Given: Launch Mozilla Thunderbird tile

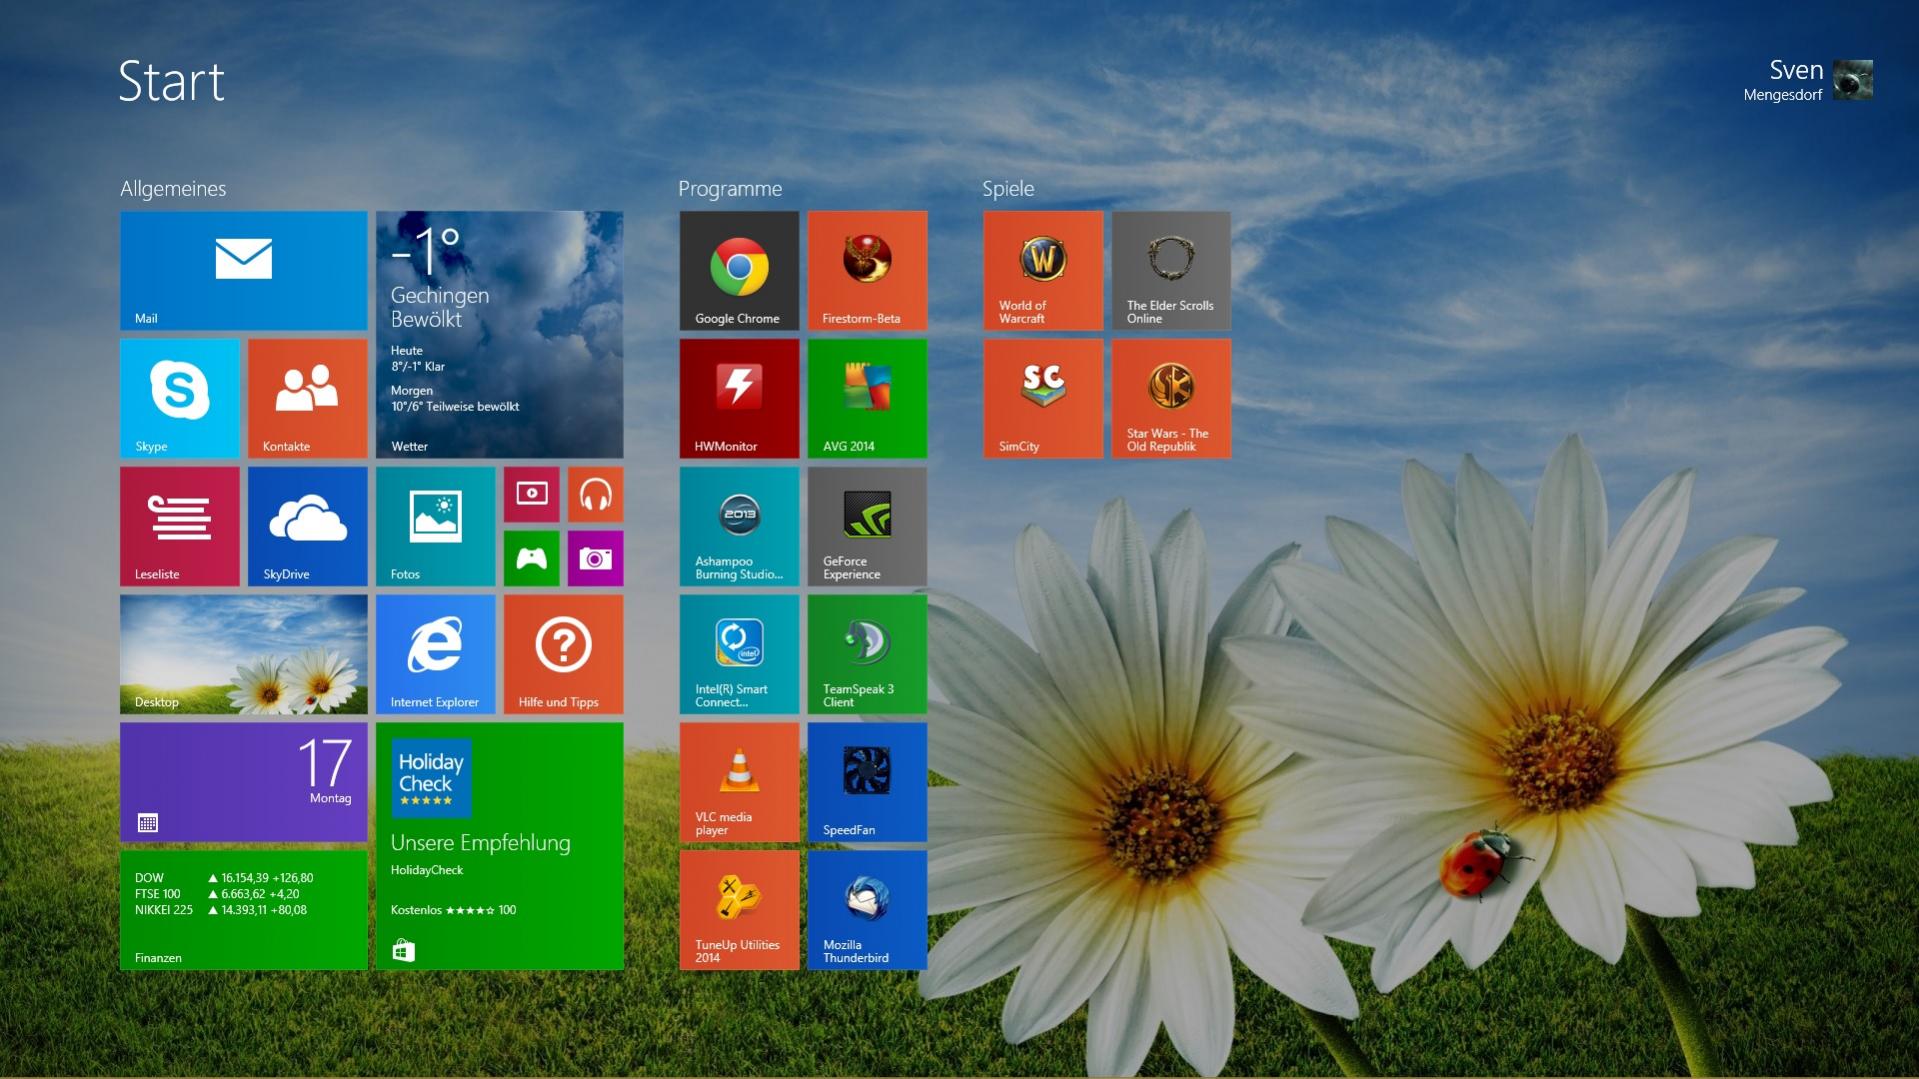Looking at the screenshot, I should point(867,910).
